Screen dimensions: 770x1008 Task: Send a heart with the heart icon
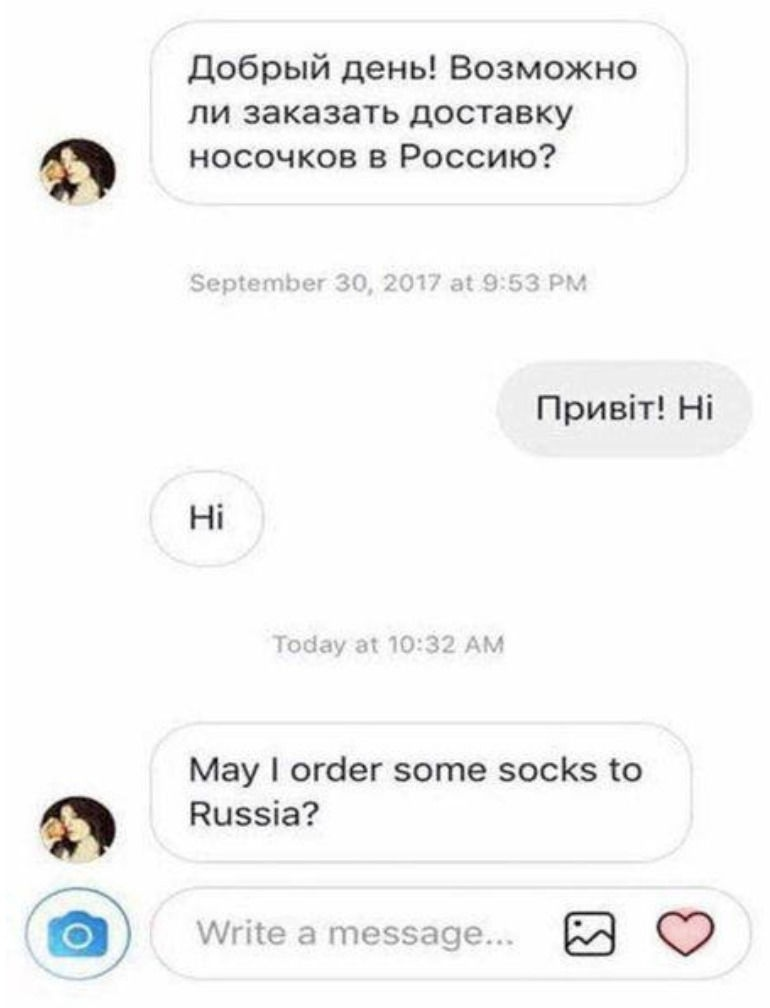(685, 933)
